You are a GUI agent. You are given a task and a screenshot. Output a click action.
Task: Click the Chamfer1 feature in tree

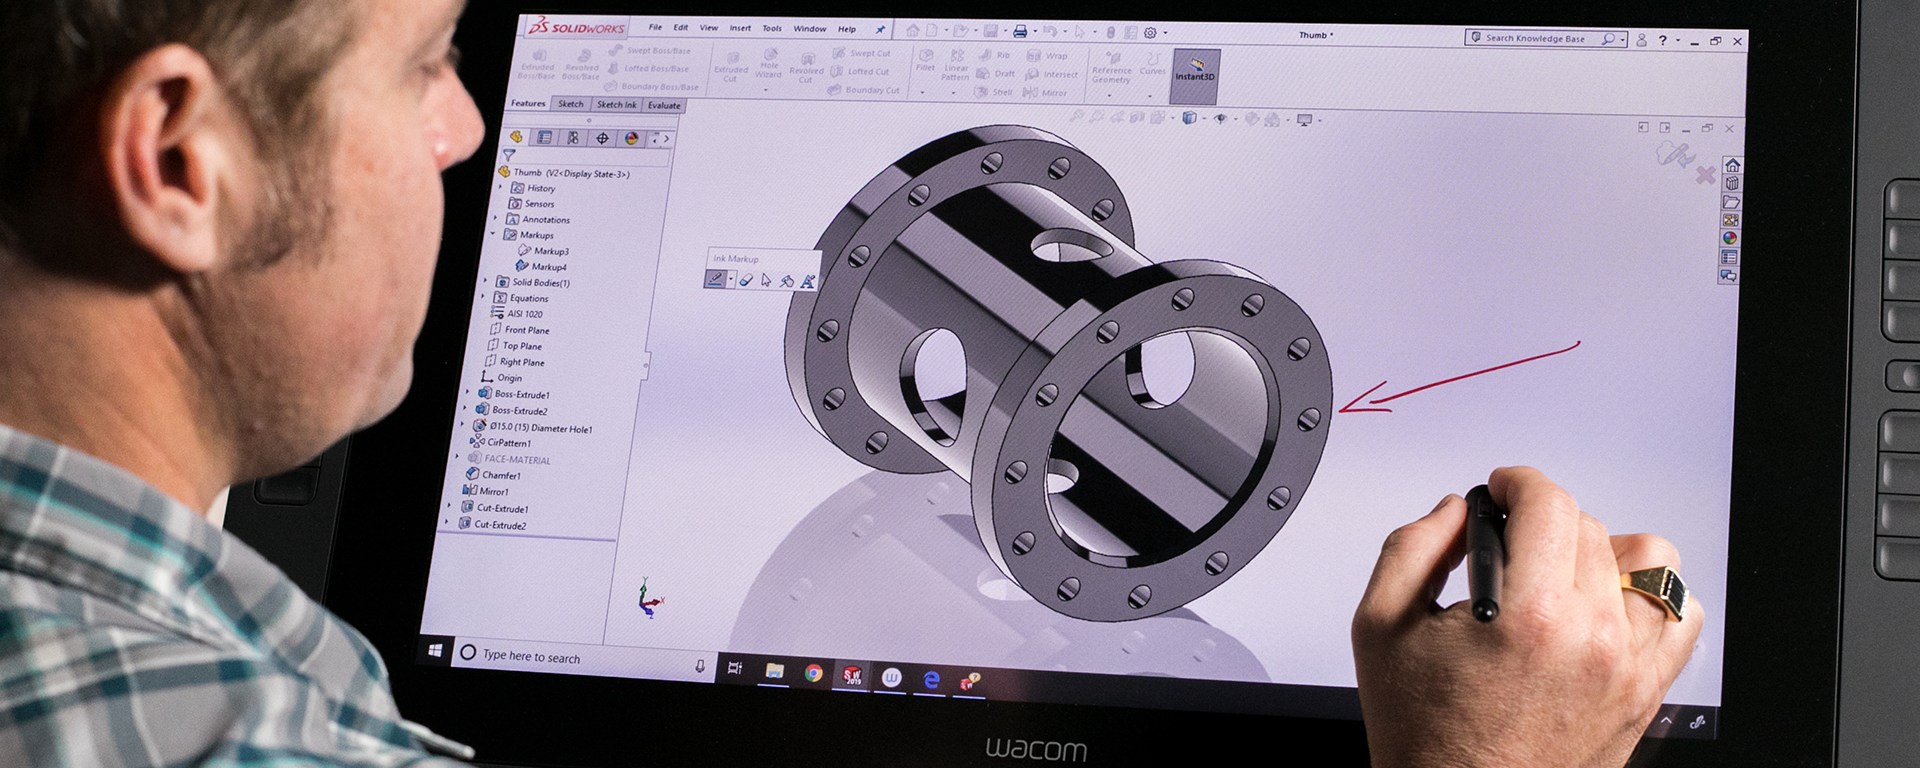(501, 475)
